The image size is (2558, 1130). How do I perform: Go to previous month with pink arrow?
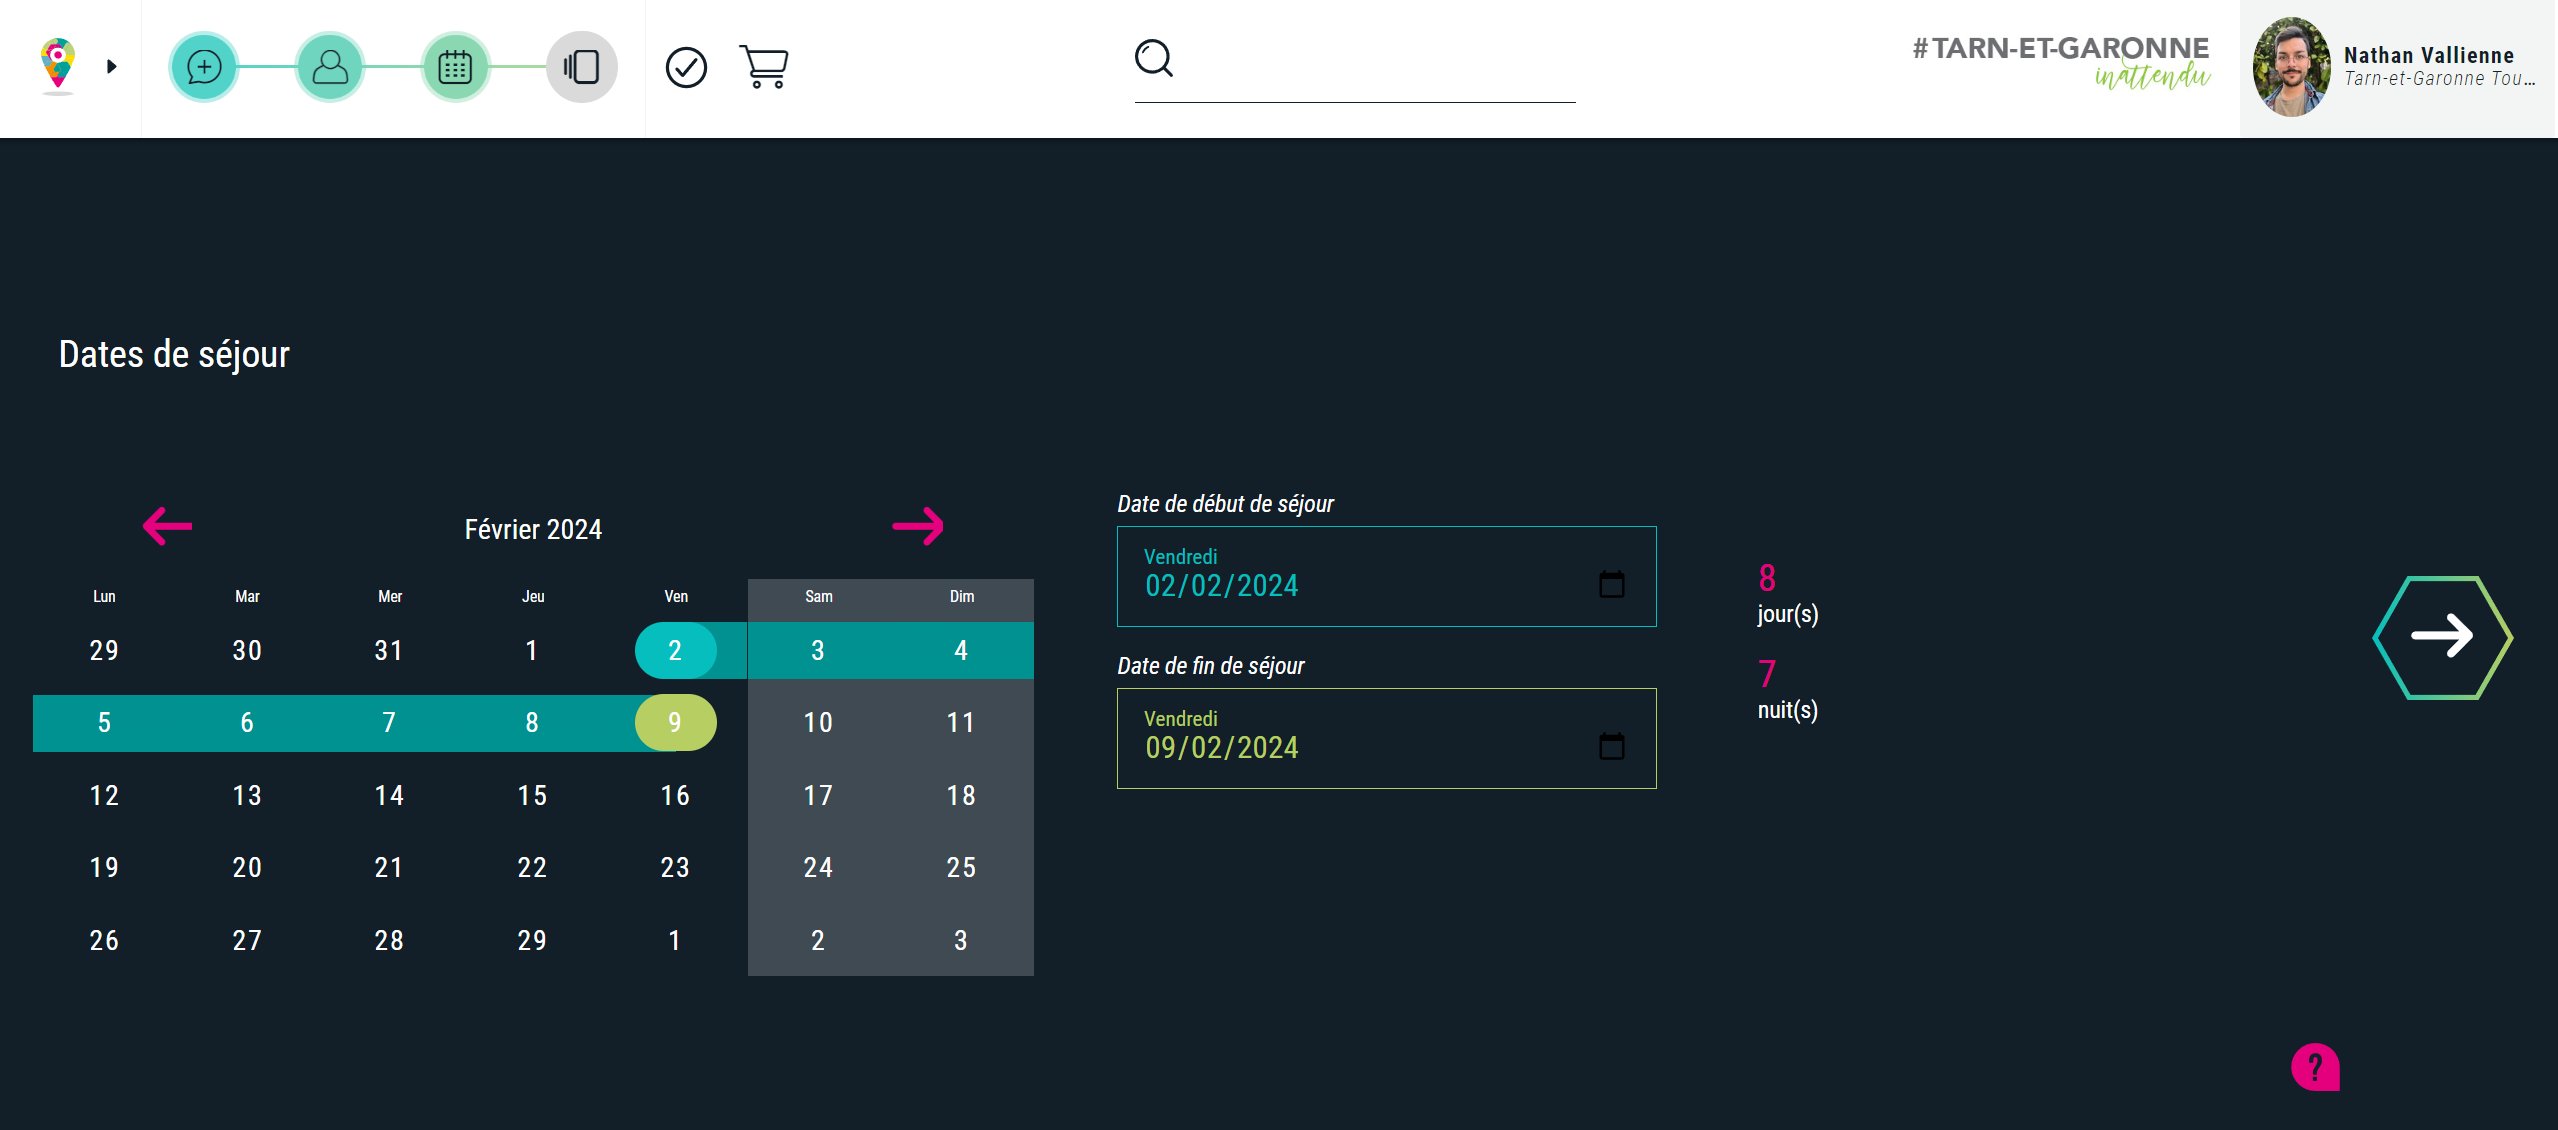[167, 526]
